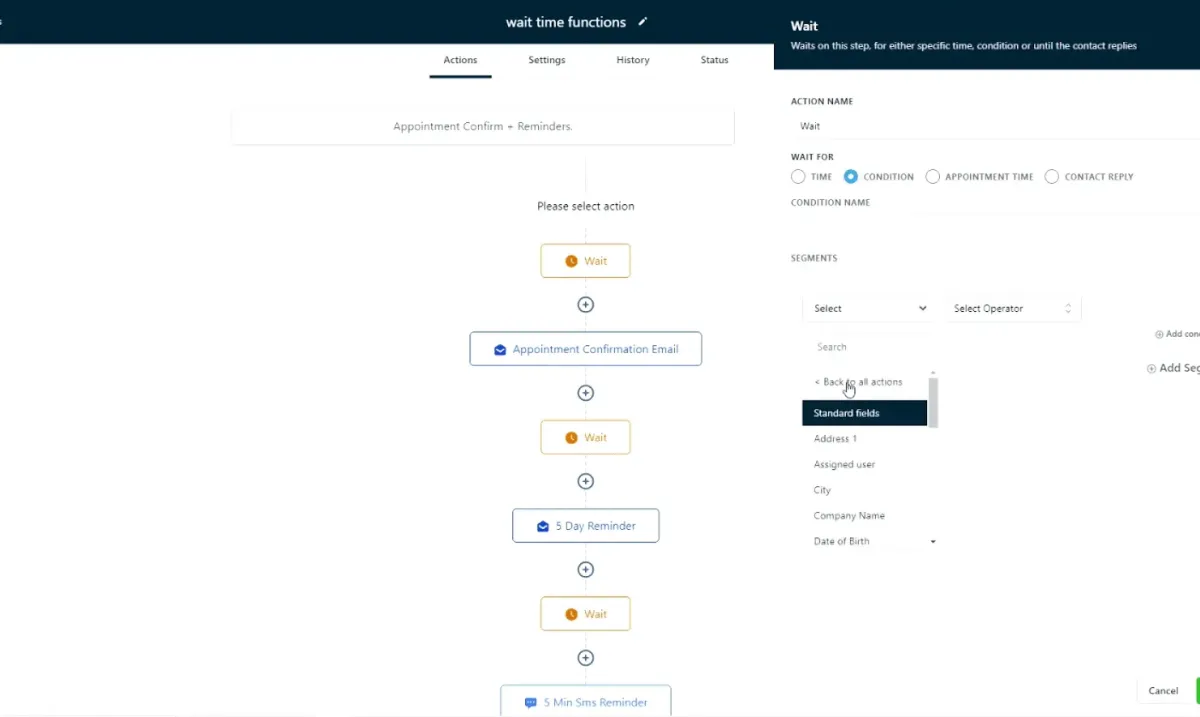Switch to the Actions tab
This screenshot has width=1200, height=717.
point(460,60)
